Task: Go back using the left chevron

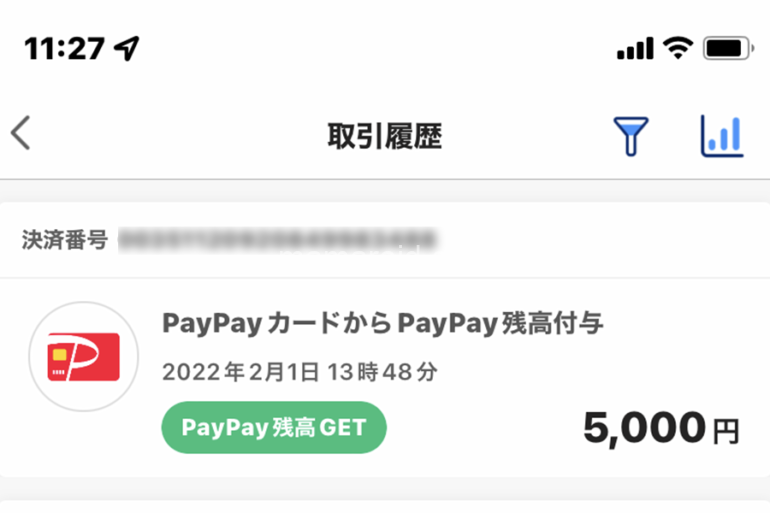Action: 21,133
